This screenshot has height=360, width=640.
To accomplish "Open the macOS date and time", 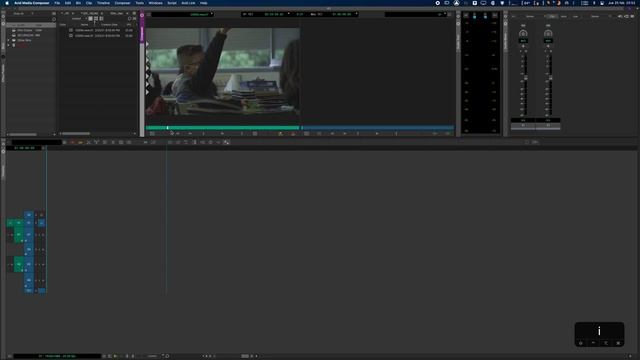I will pos(622,3).
